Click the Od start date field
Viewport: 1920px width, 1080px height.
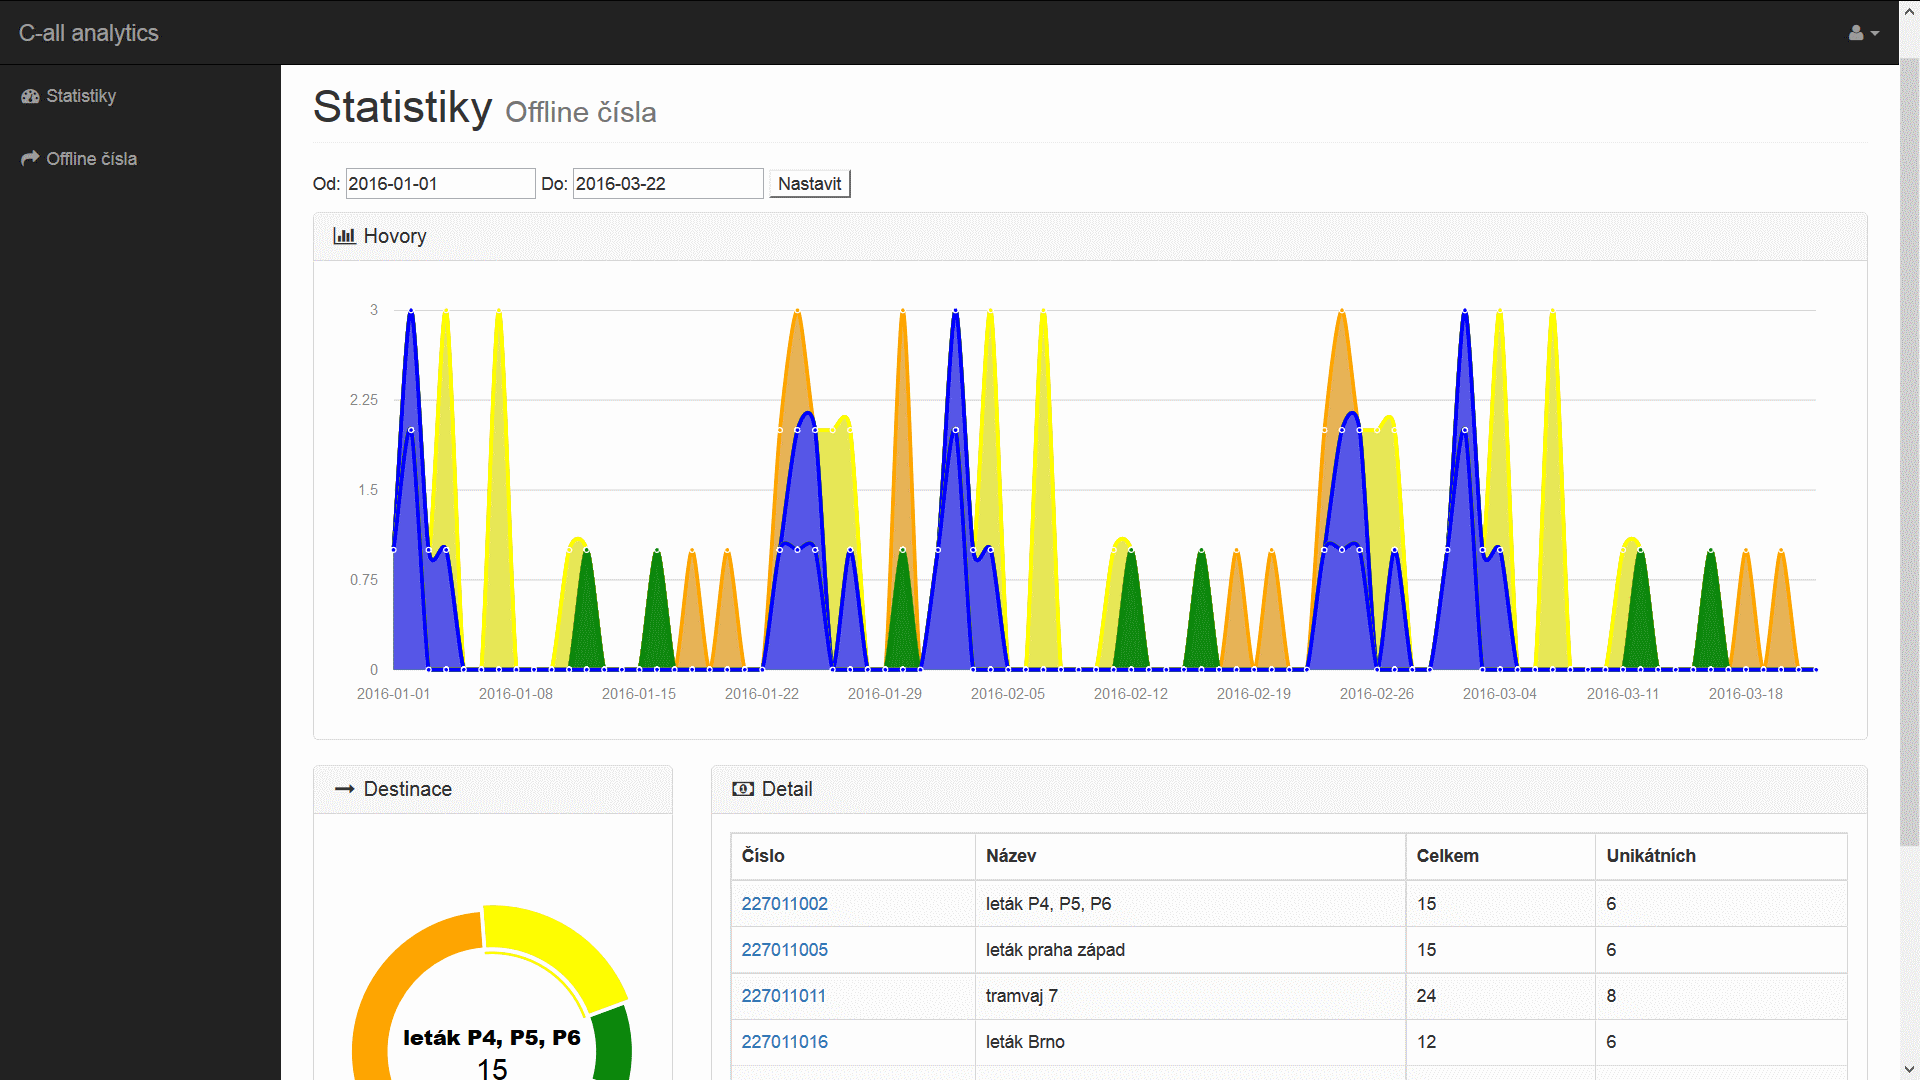pos(440,184)
